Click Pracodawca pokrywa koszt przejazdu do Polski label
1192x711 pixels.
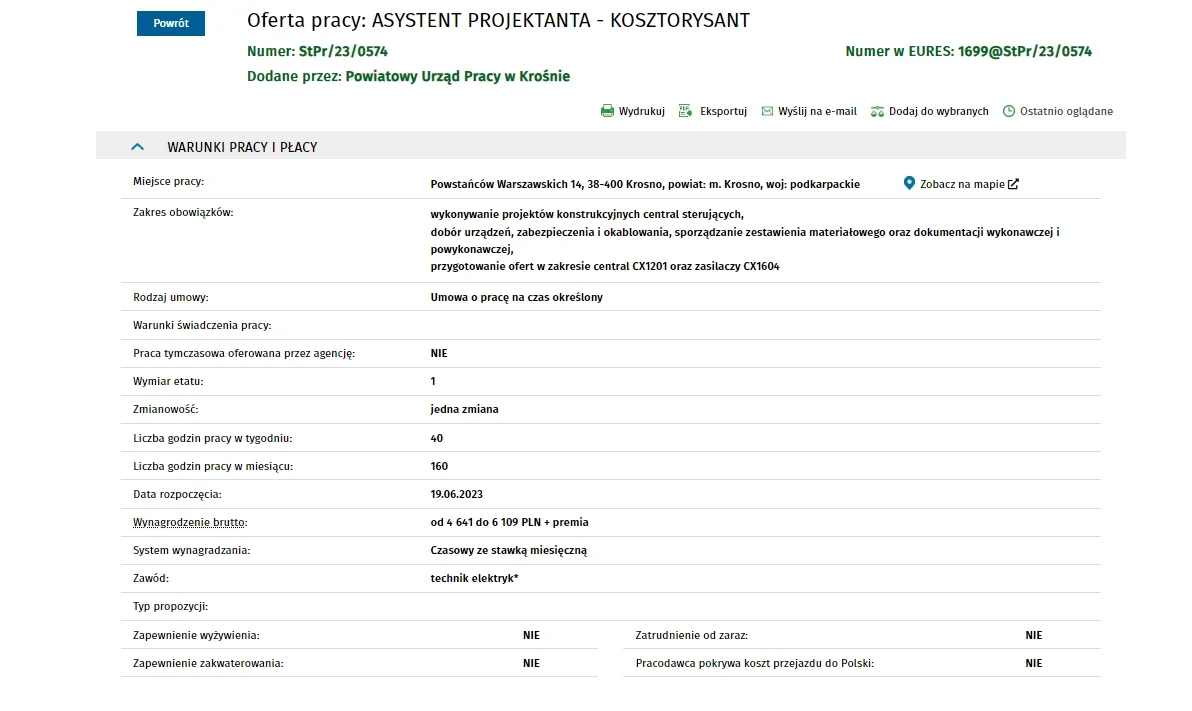coord(755,664)
